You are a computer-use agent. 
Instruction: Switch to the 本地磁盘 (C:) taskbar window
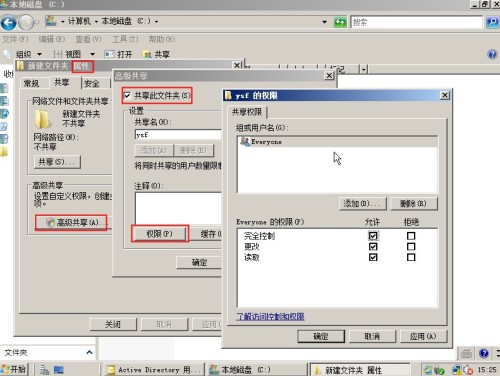tap(257, 370)
